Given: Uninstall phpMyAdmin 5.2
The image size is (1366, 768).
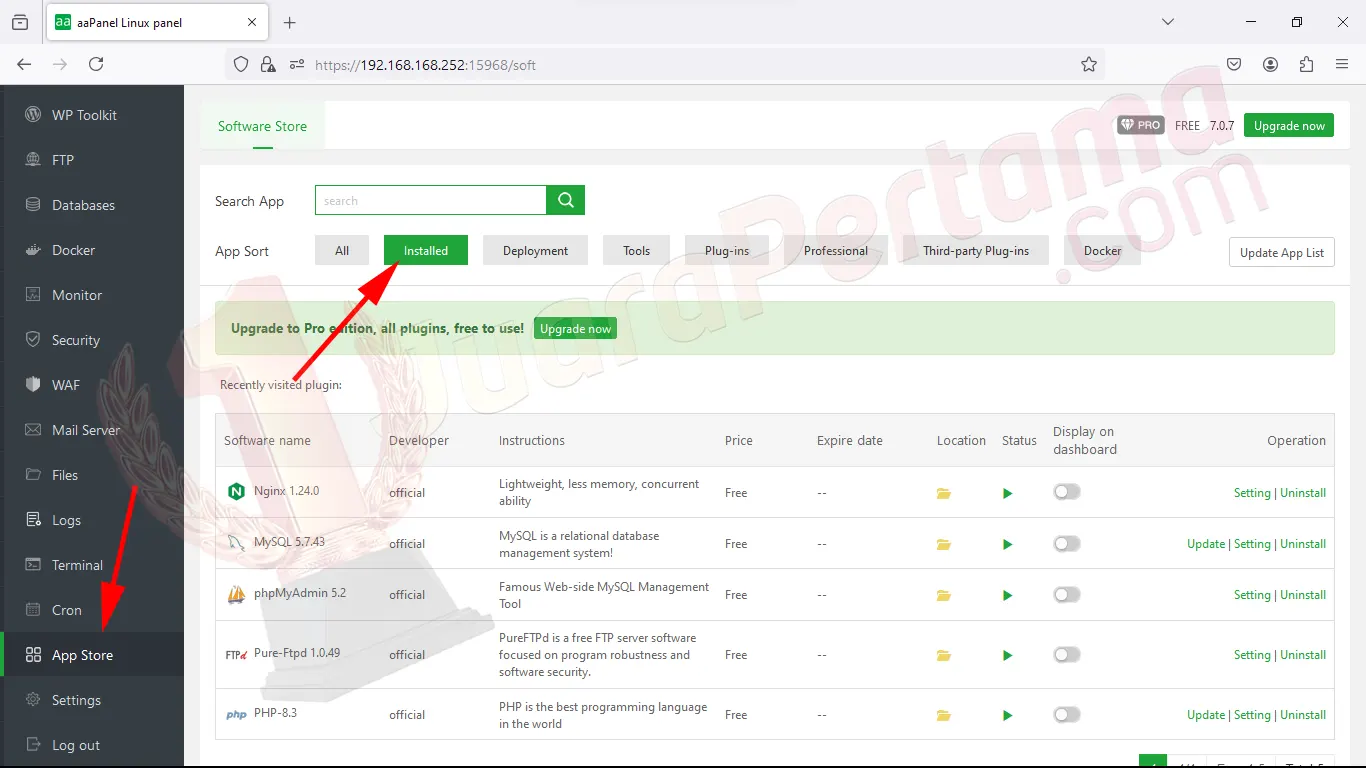Looking at the screenshot, I should click(1303, 594).
